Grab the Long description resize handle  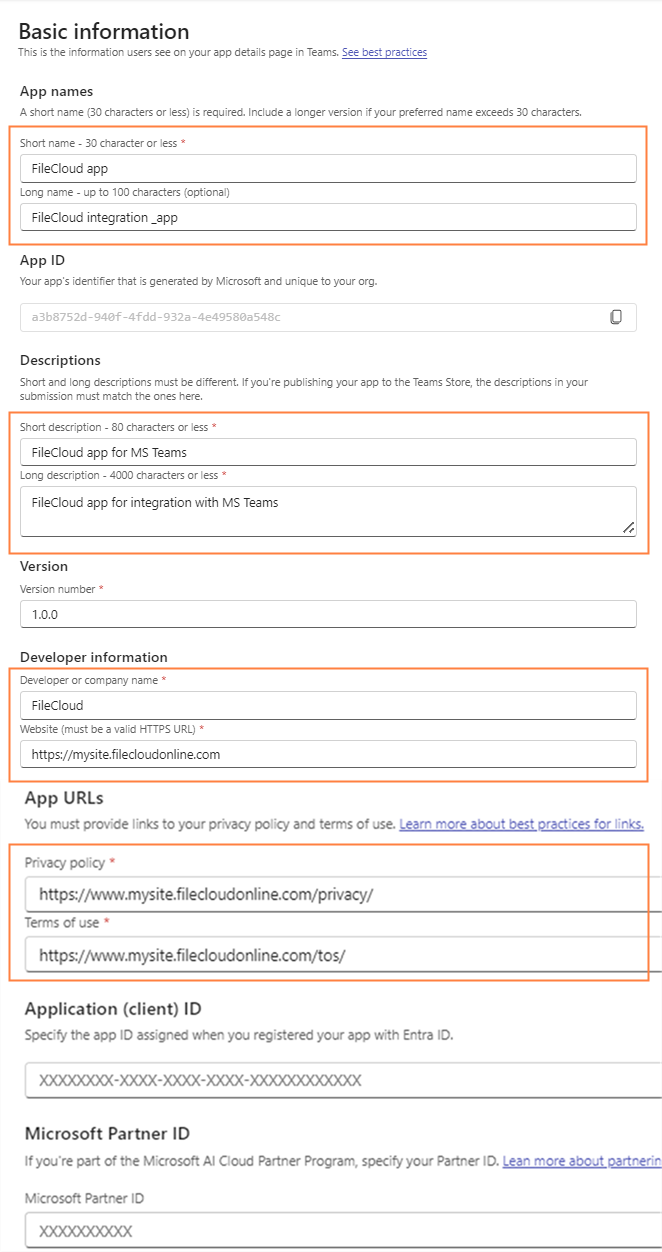click(x=628, y=527)
